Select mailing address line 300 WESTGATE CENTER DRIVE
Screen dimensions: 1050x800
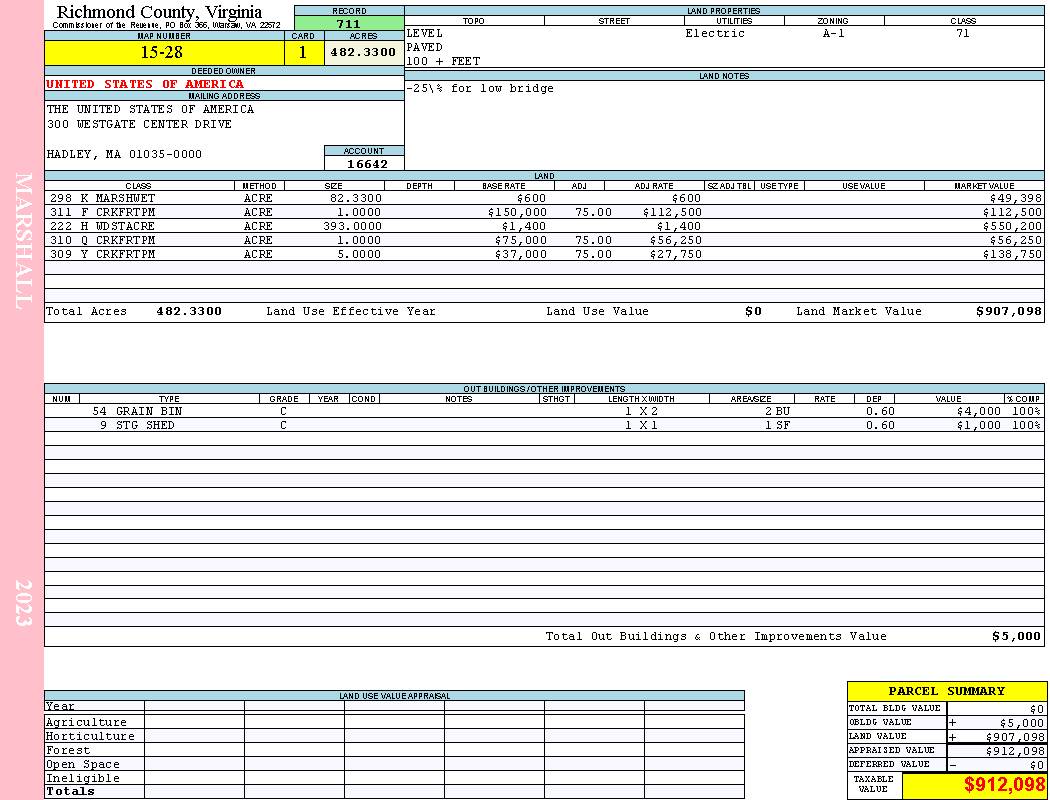click(139, 125)
